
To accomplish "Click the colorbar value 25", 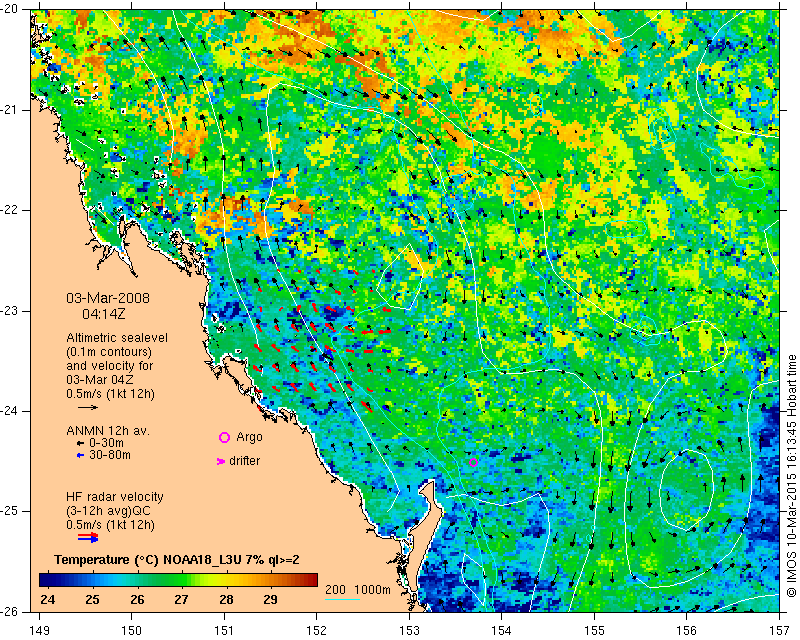I will point(92,599).
